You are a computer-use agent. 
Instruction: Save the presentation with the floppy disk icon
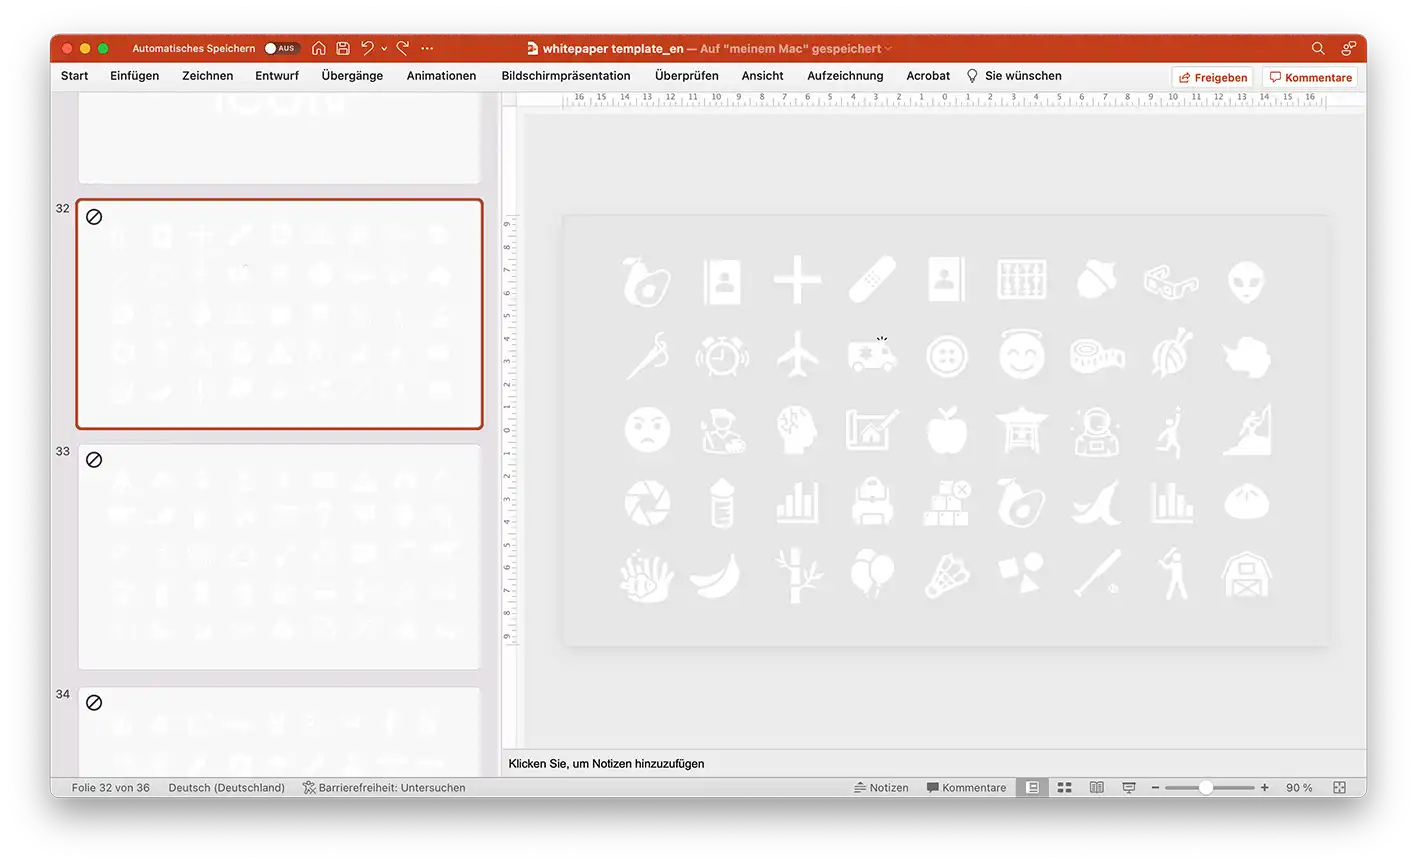(x=343, y=48)
